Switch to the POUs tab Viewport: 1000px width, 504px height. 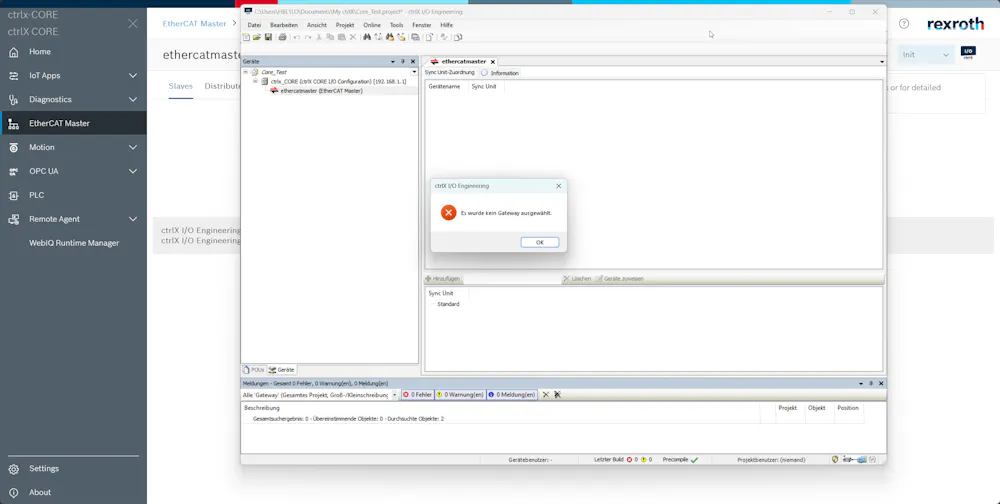pos(254,369)
